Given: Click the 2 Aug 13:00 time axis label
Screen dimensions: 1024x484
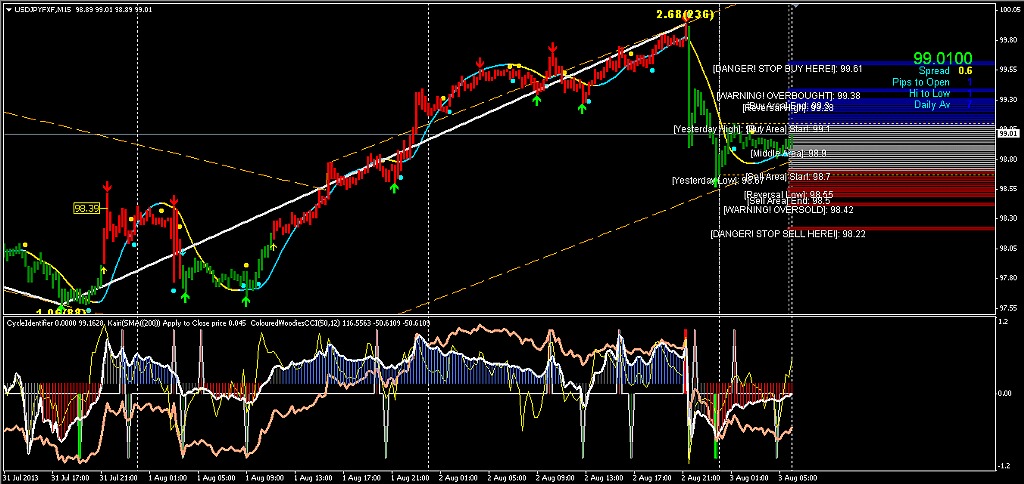Looking at the screenshot, I should pos(605,477).
